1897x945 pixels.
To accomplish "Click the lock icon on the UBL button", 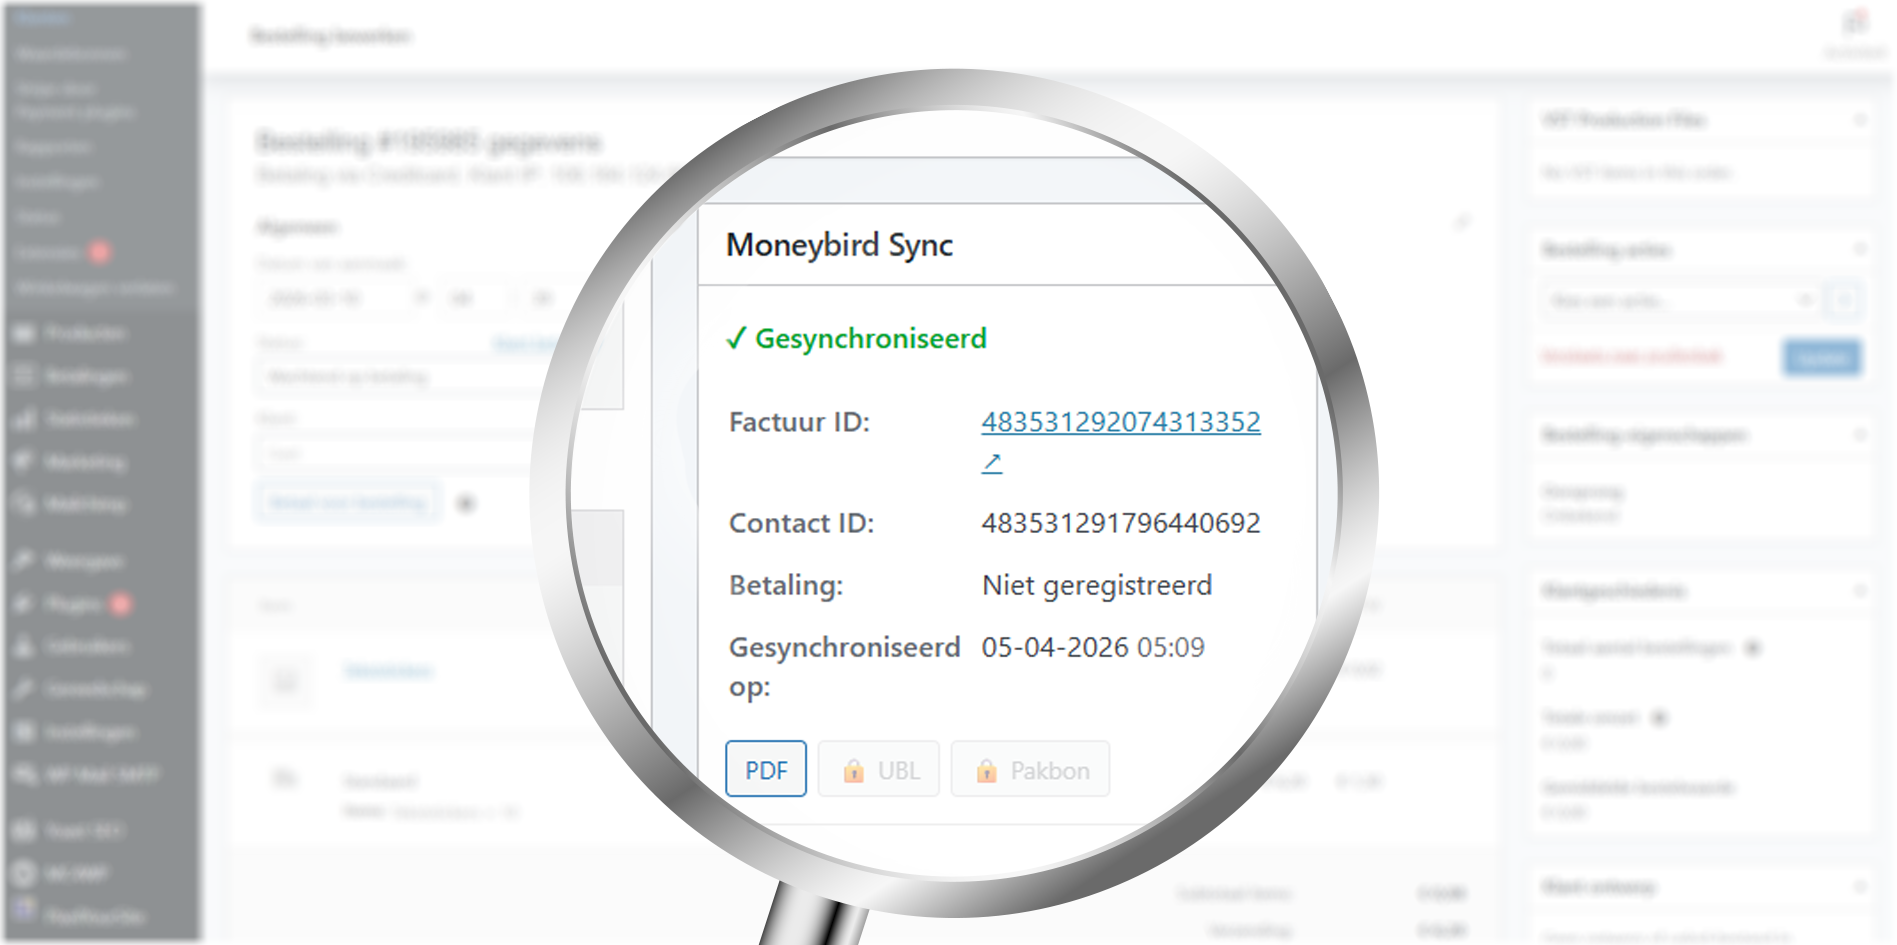I will tap(853, 771).
